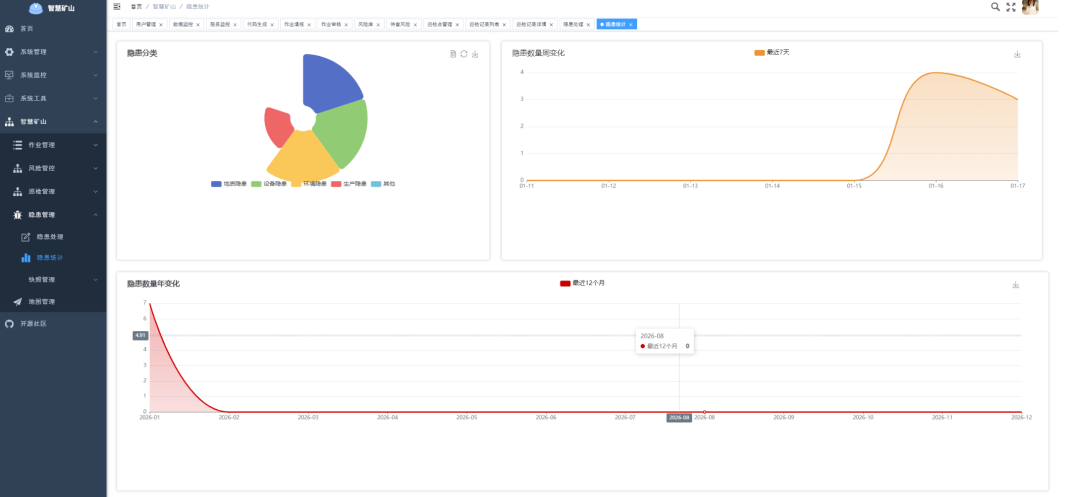Expand 快照管理 submenu
This screenshot has height=497, width=1080.
tap(53, 279)
